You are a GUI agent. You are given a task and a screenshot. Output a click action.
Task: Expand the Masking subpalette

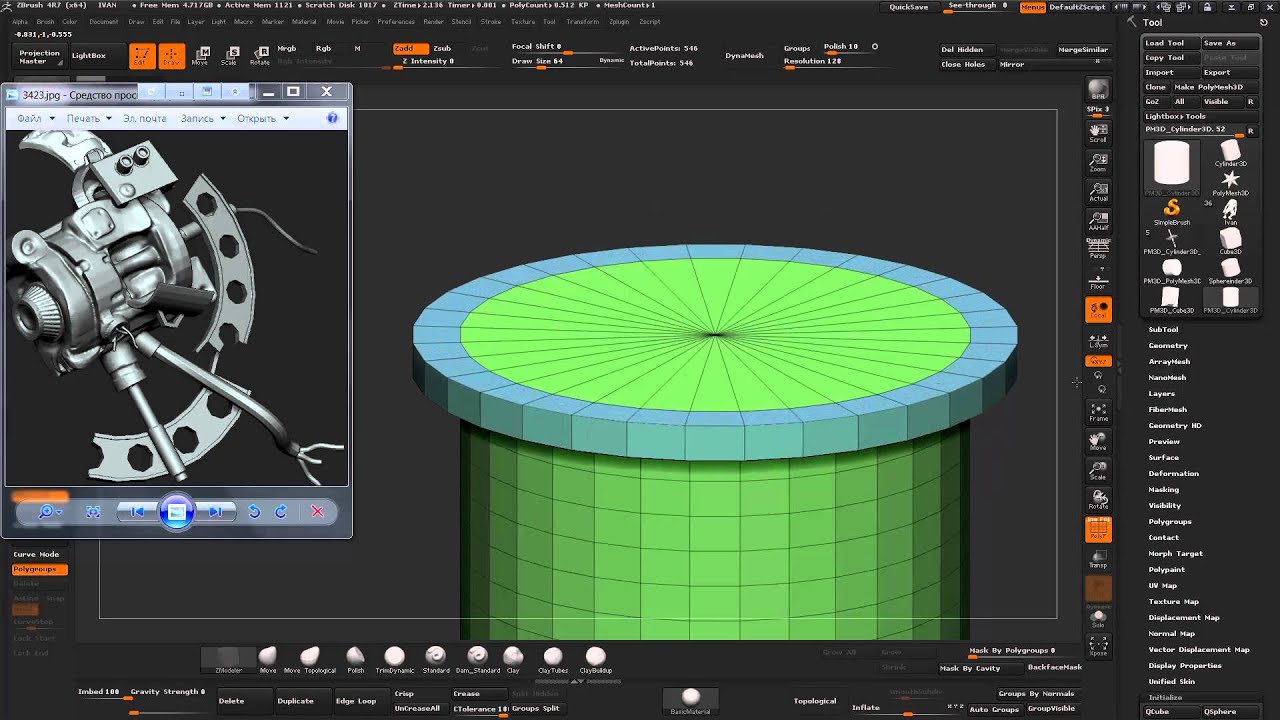pyautogui.click(x=1163, y=489)
